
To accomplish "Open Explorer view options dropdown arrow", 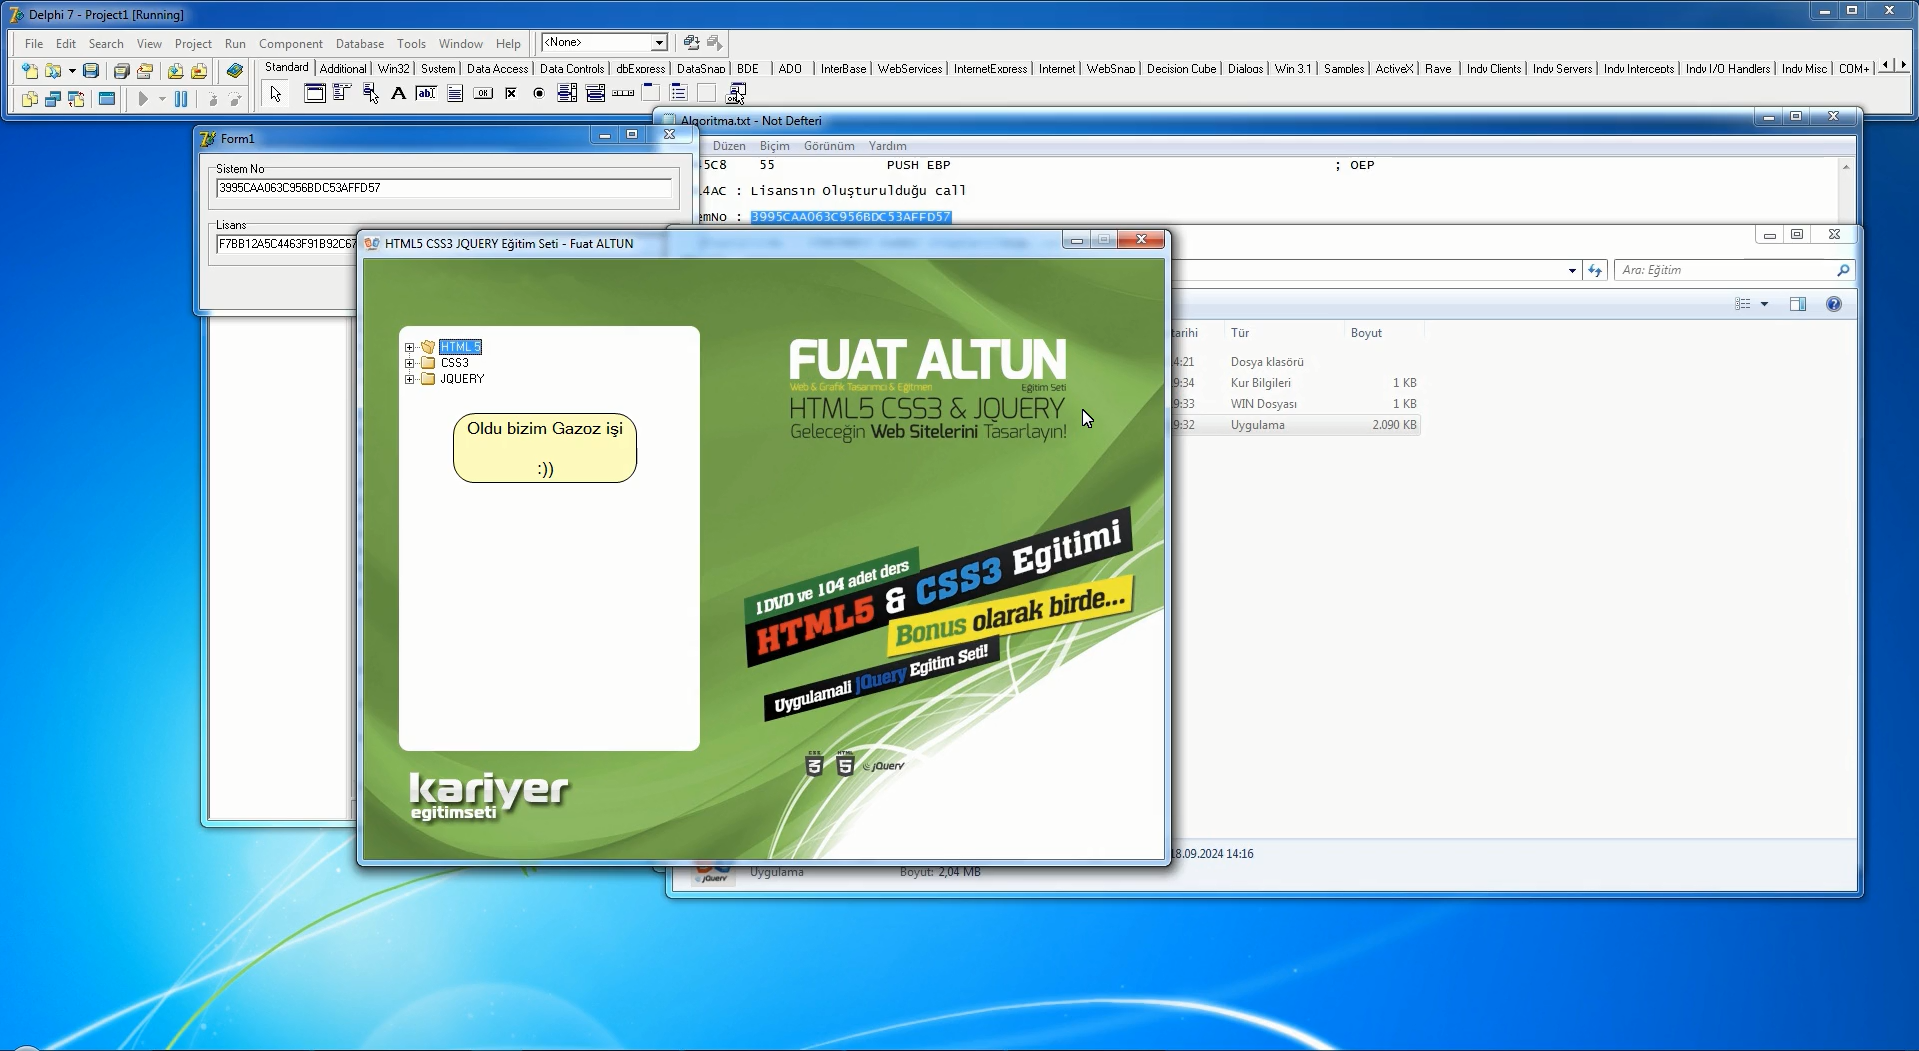I will pos(1765,304).
